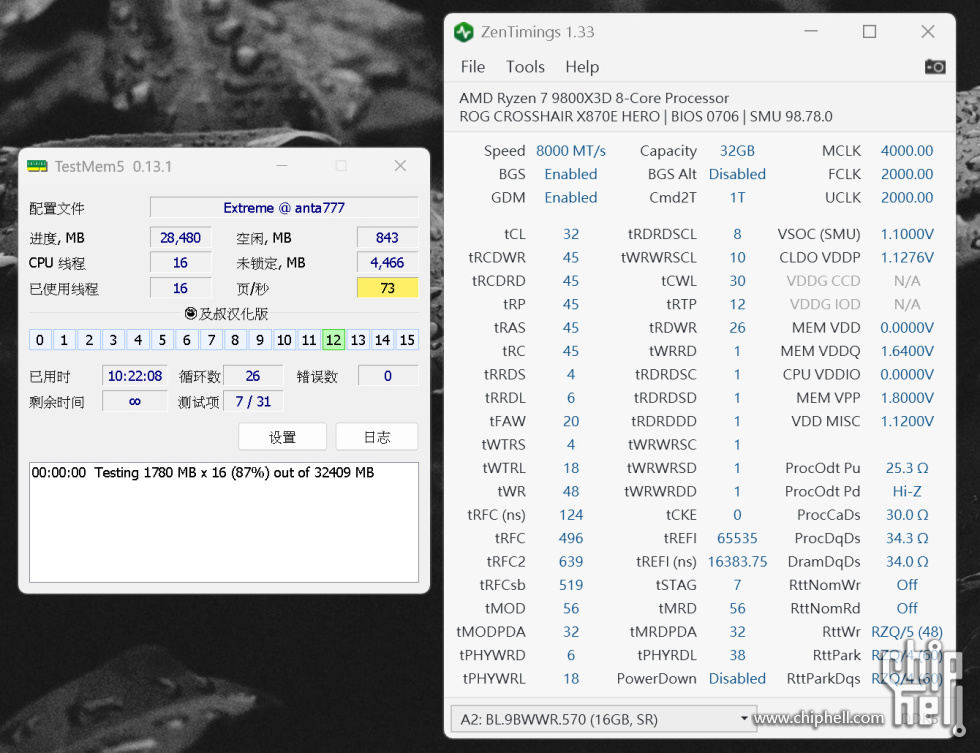Click the free memory value 843
The image size is (980, 753).
388,238
